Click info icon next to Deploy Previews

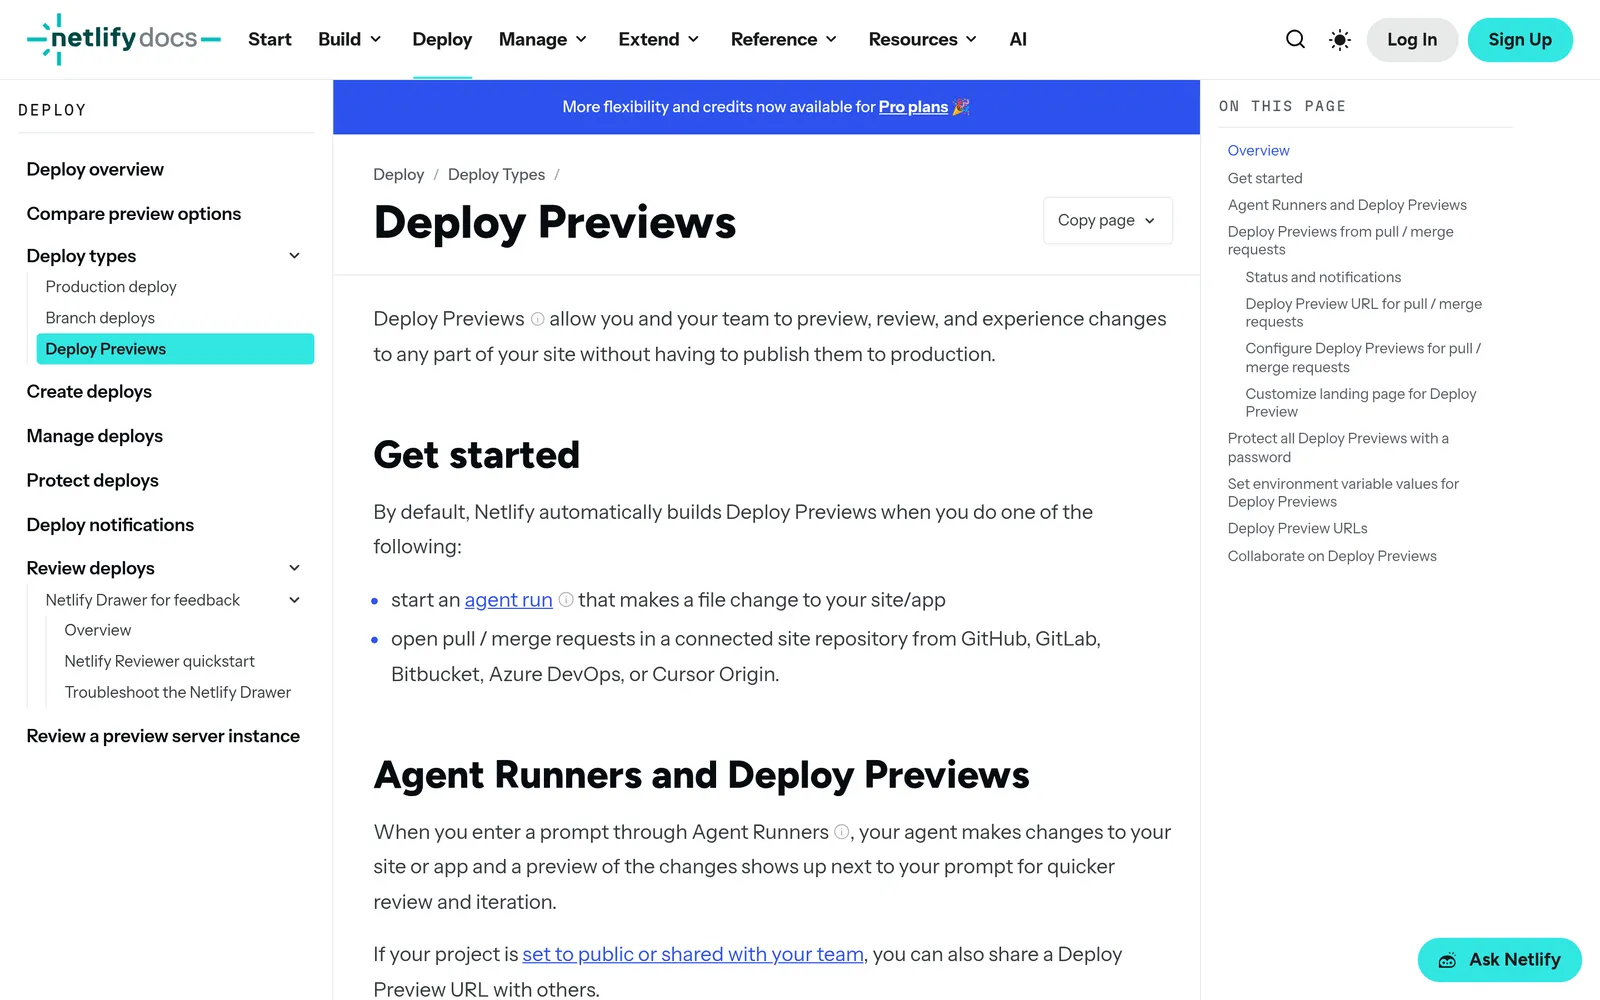[538, 319]
